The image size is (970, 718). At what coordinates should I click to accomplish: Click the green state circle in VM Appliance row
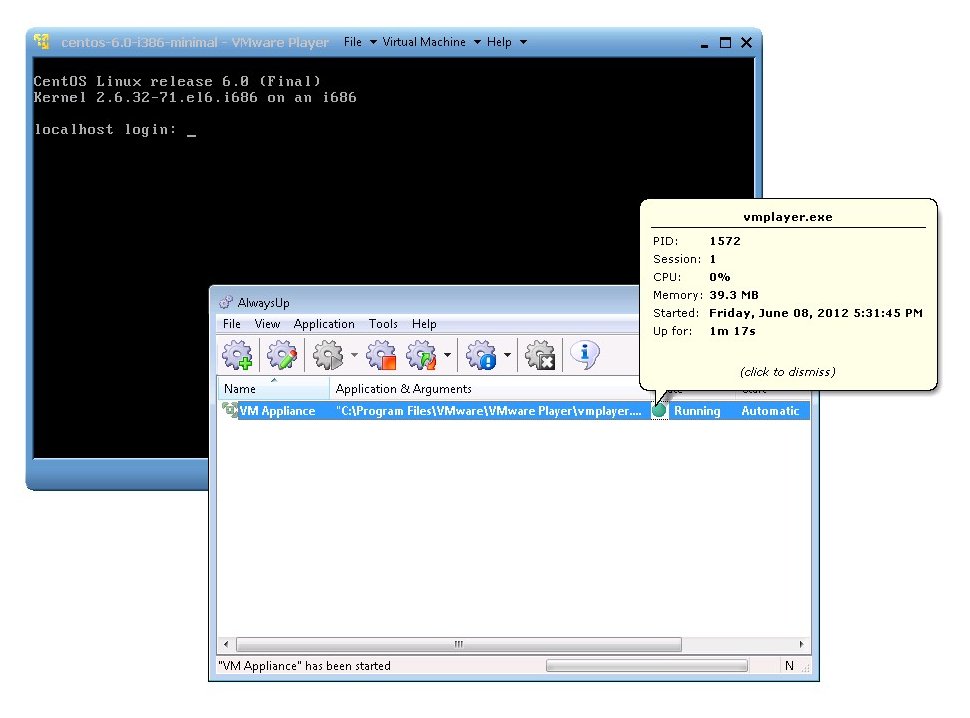(659, 410)
